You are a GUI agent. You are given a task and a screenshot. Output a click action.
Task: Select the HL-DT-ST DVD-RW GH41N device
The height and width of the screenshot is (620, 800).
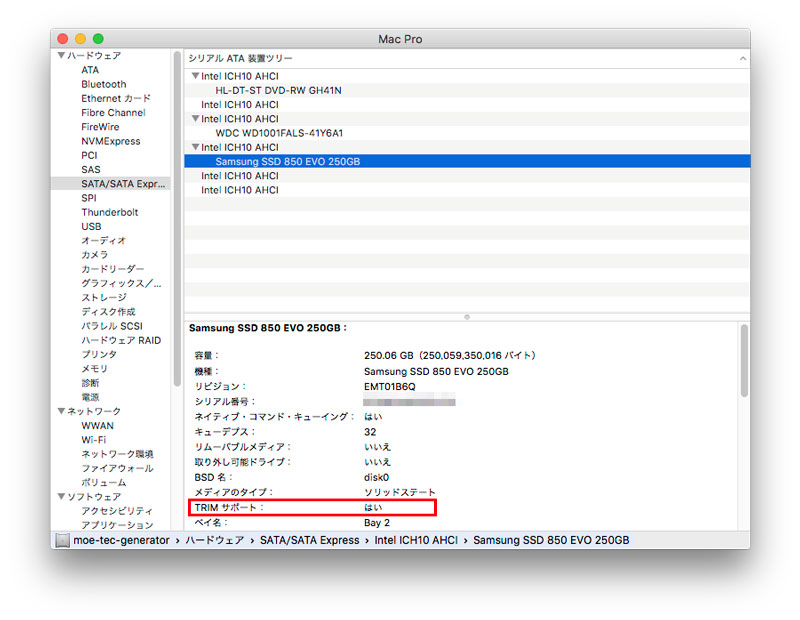277,89
